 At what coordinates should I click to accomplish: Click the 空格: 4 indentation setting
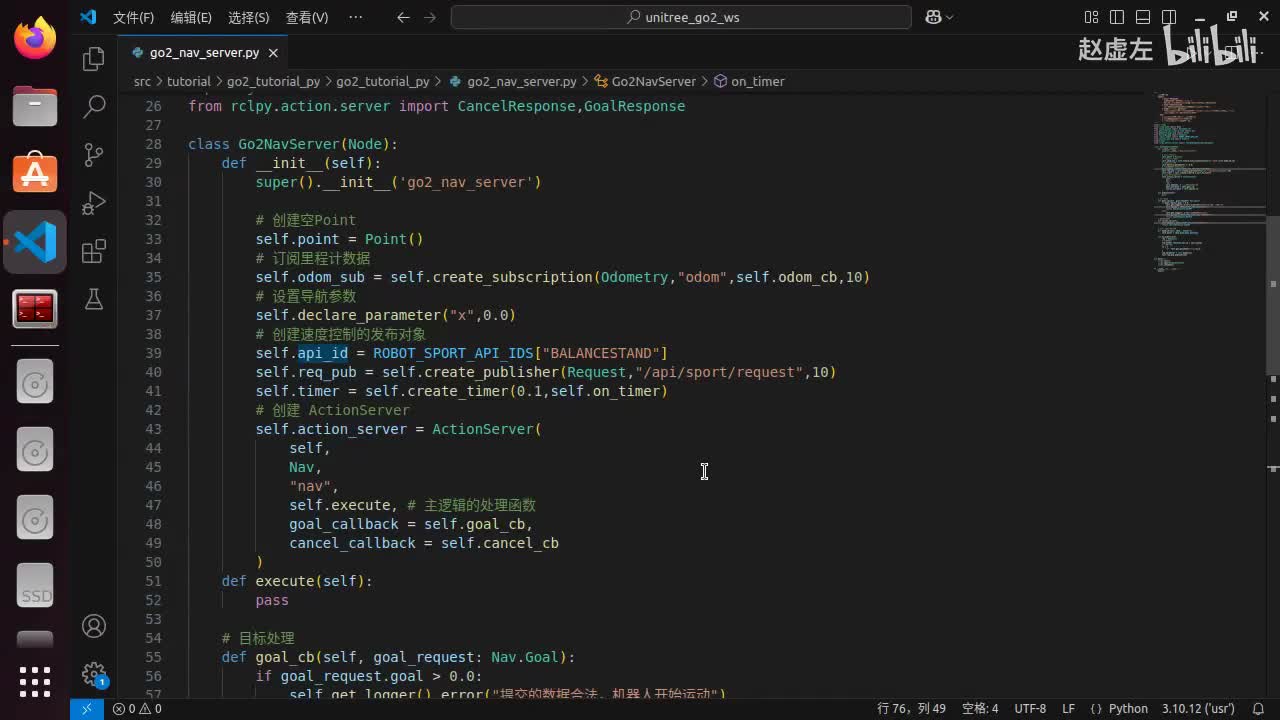980,708
